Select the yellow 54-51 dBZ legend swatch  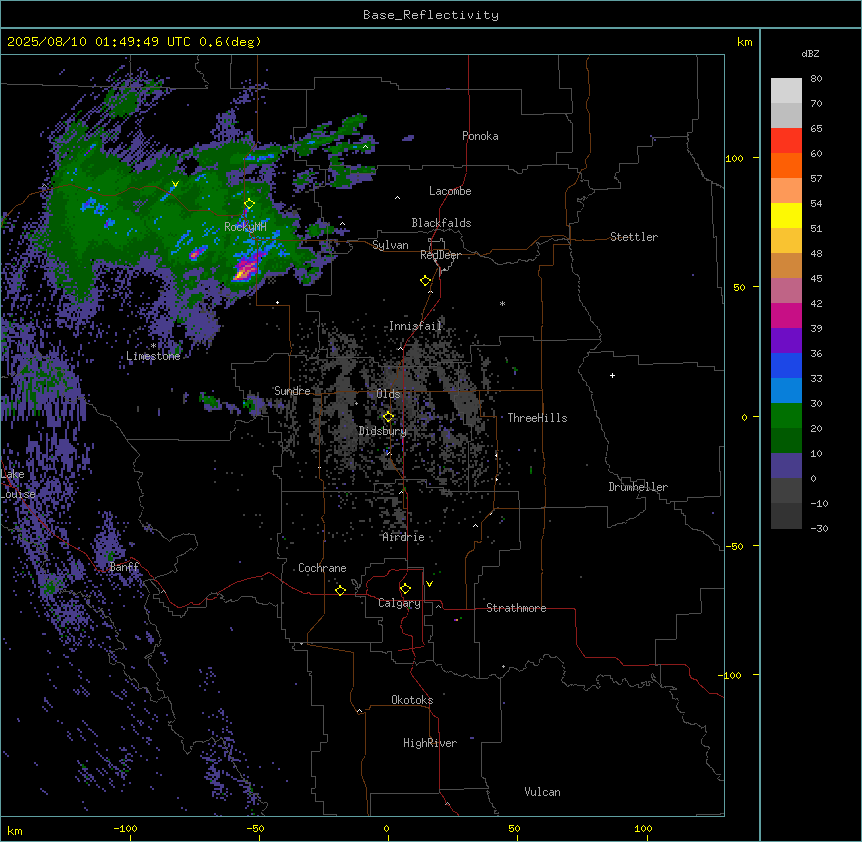(786, 216)
